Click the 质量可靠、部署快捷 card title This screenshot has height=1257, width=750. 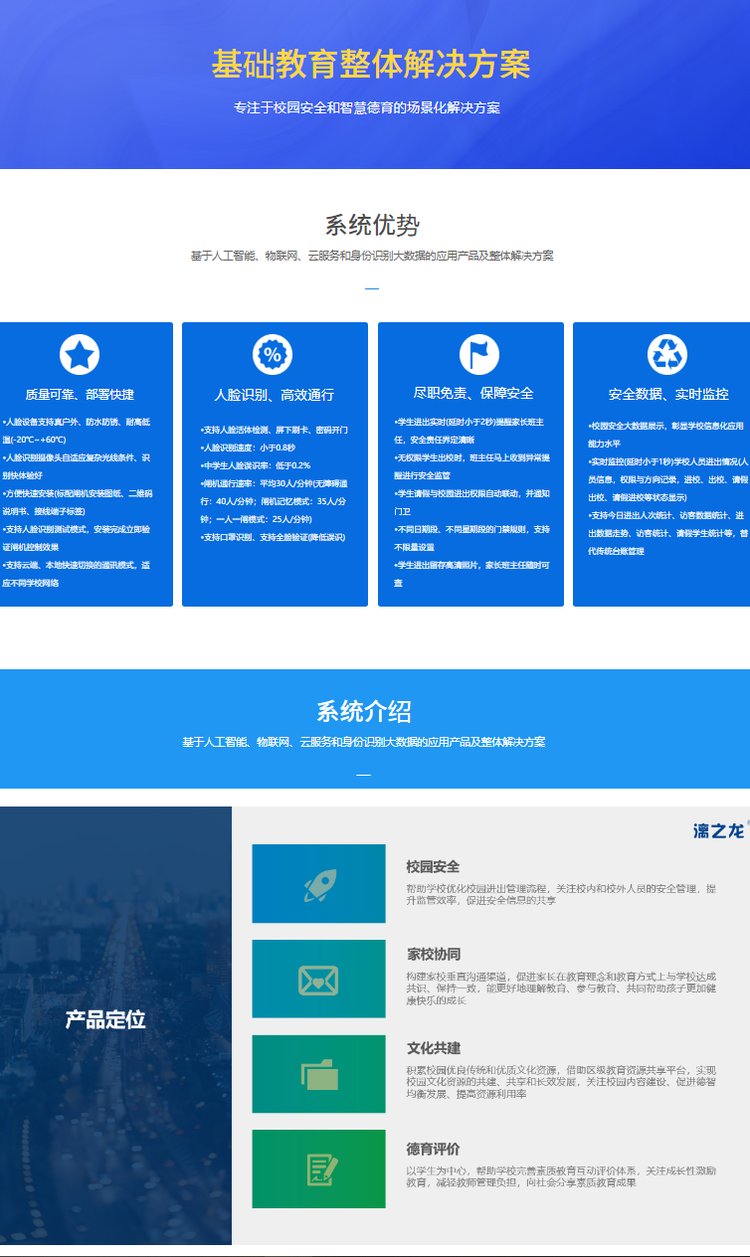pyautogui.click(x=80, y=394)
